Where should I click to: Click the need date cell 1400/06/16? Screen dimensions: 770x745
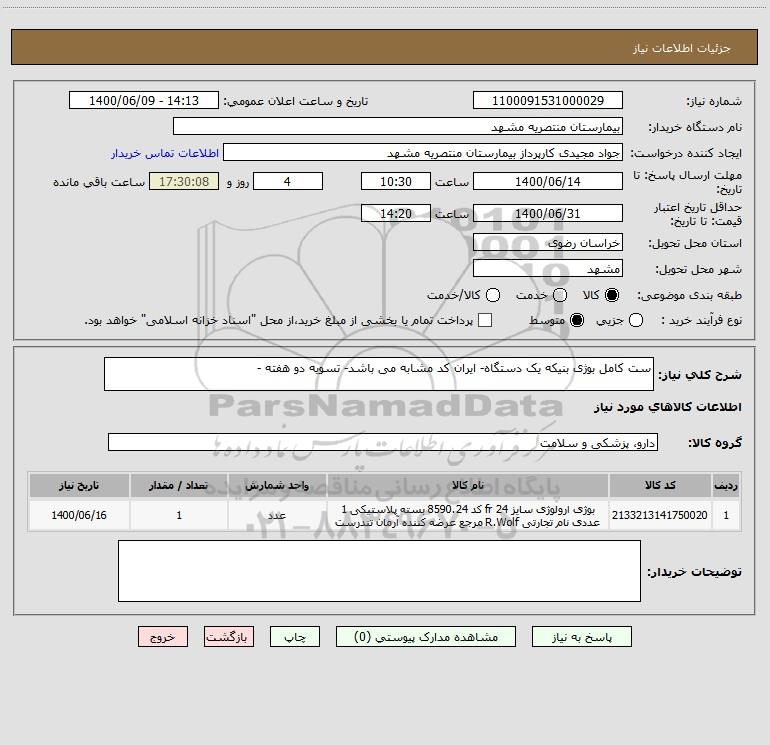(79, 515)
